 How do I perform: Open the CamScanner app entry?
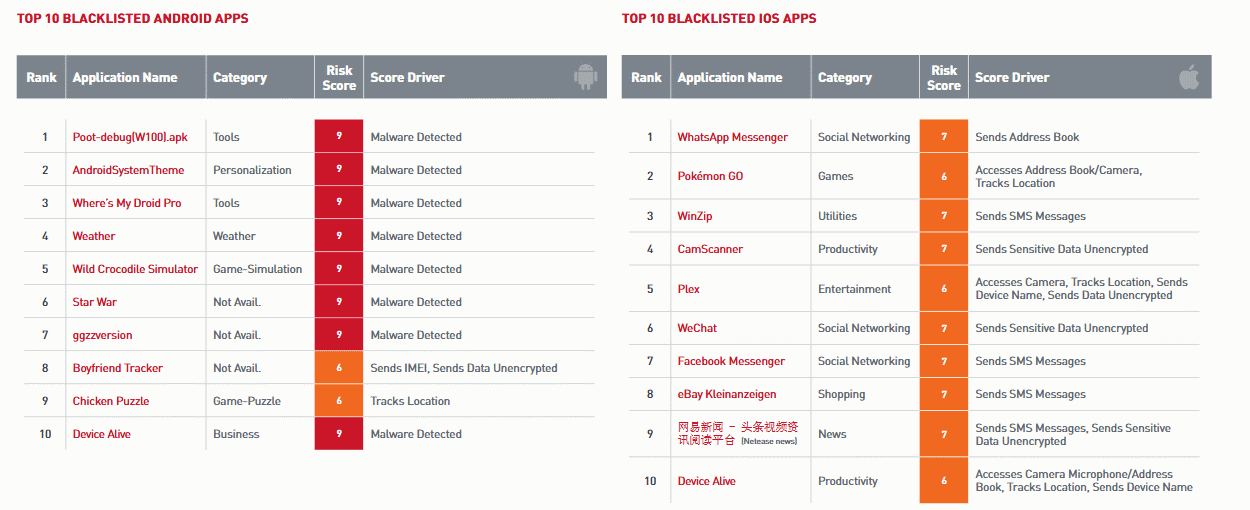710,249
